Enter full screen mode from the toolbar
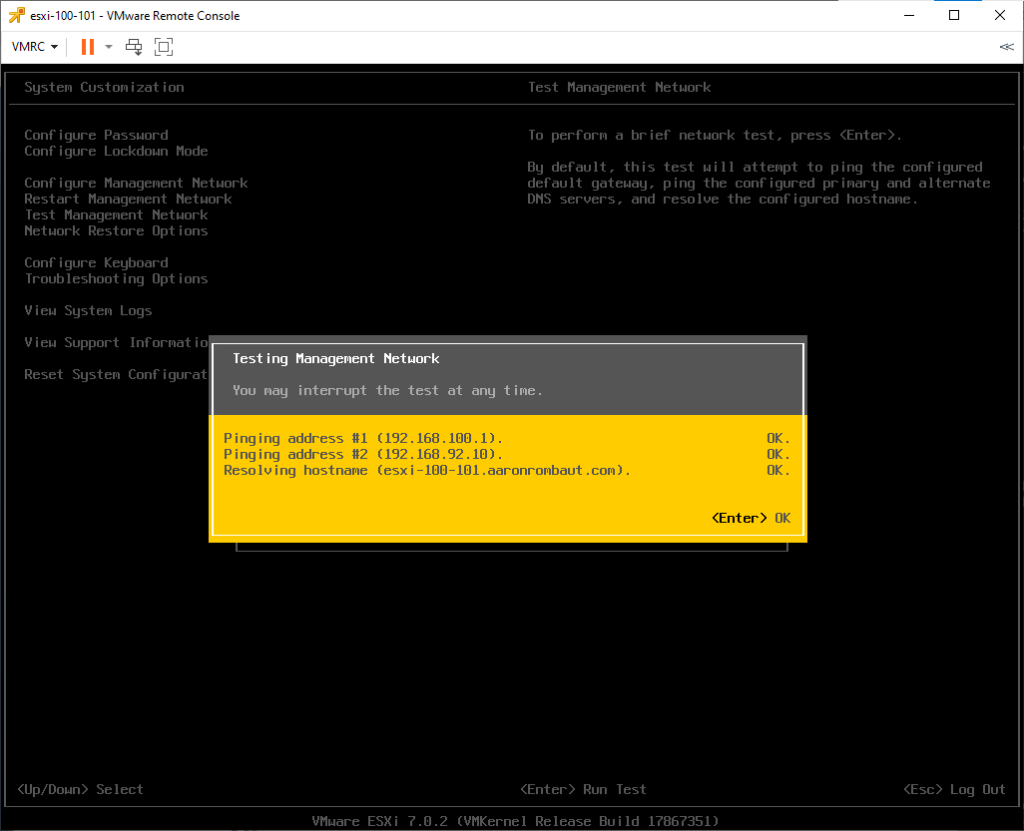This screenshot has height=831, width=1024. (164, 47)
